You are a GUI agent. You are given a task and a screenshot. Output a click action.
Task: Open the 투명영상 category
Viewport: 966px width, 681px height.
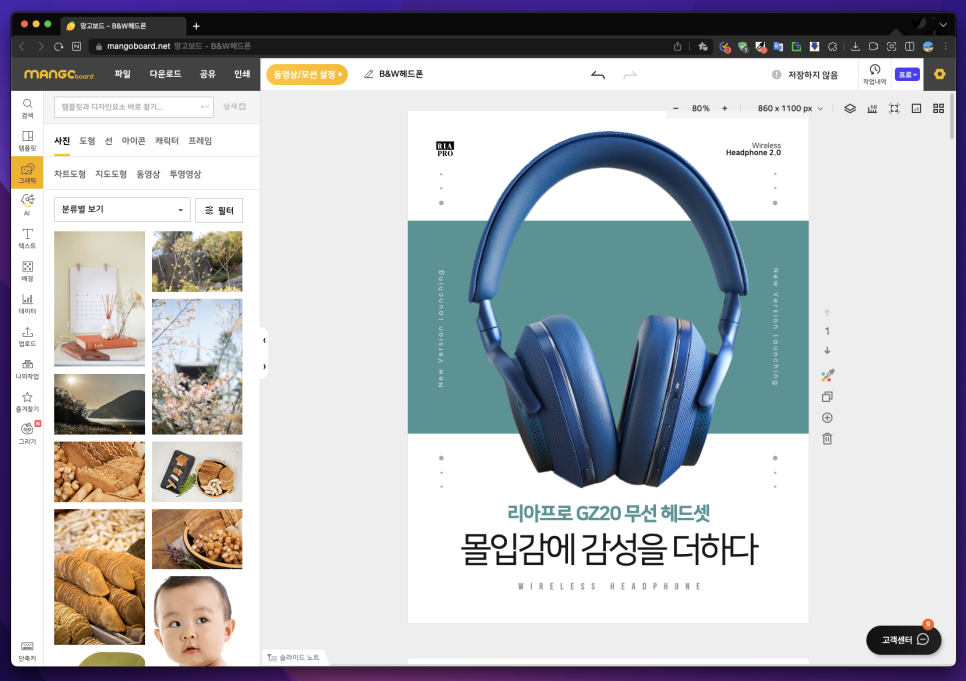pos(185,174)
